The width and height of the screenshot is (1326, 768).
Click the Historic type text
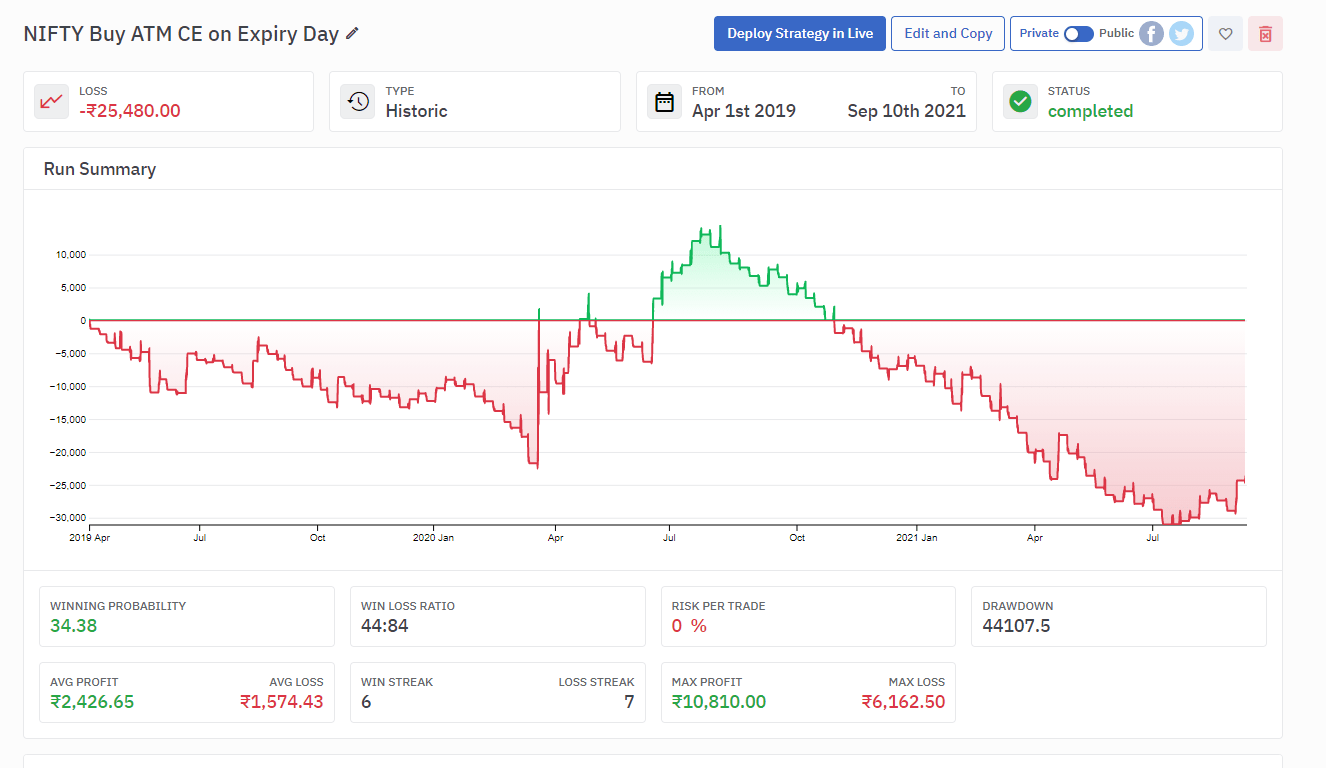pos(416,111)
